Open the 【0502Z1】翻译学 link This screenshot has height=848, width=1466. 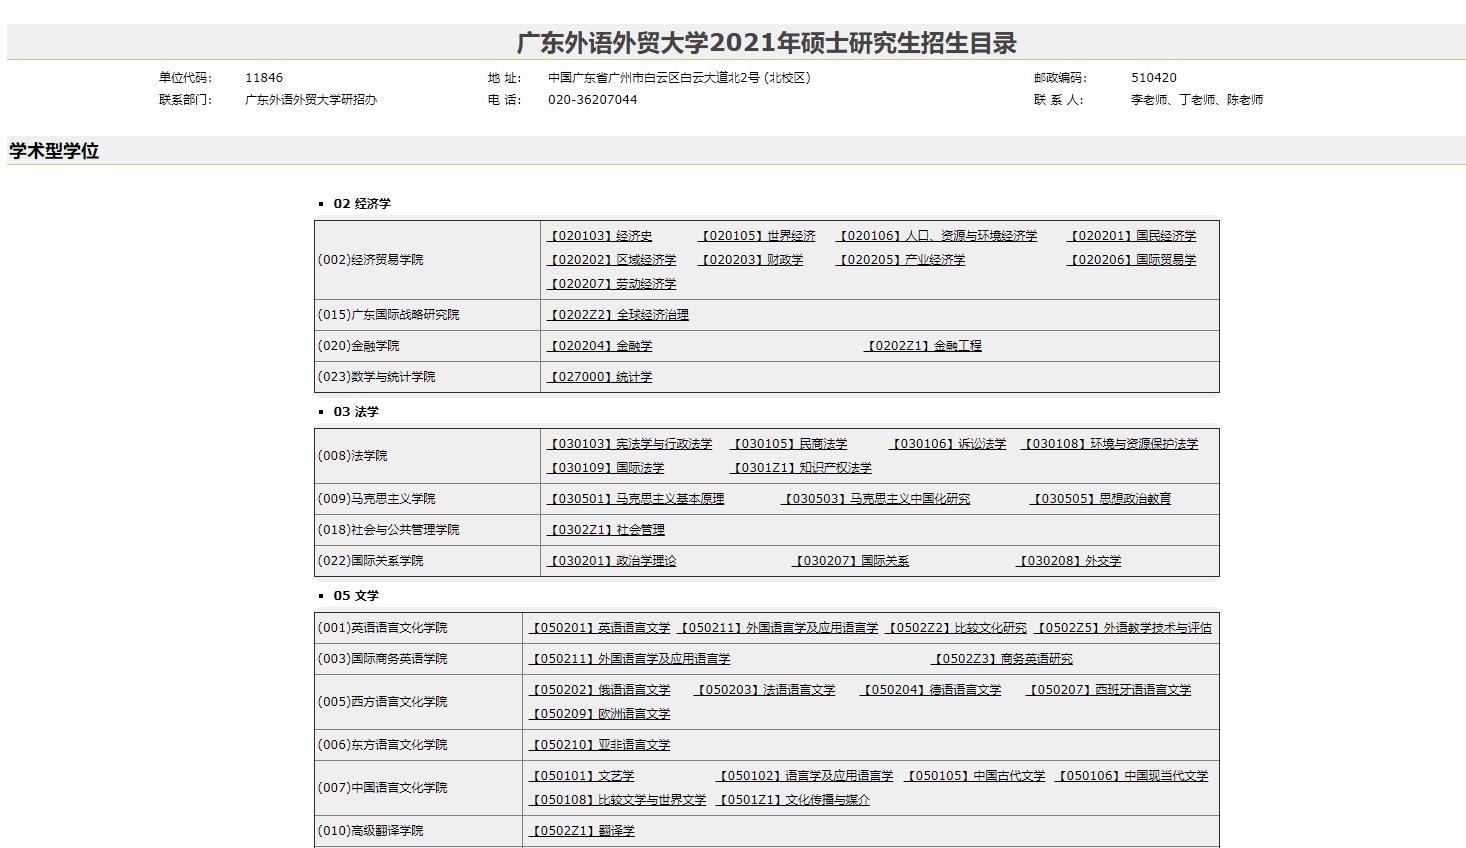[x=581, y=831]
